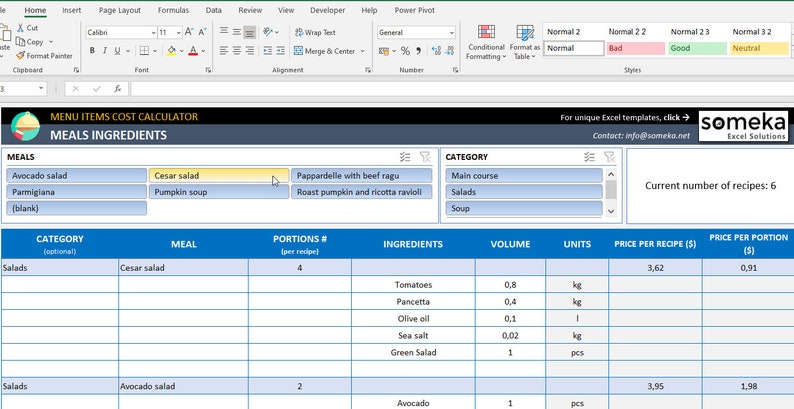Activate the Format Painter brush
This screenshot has width=794, height=409.
tap(20, 56)
